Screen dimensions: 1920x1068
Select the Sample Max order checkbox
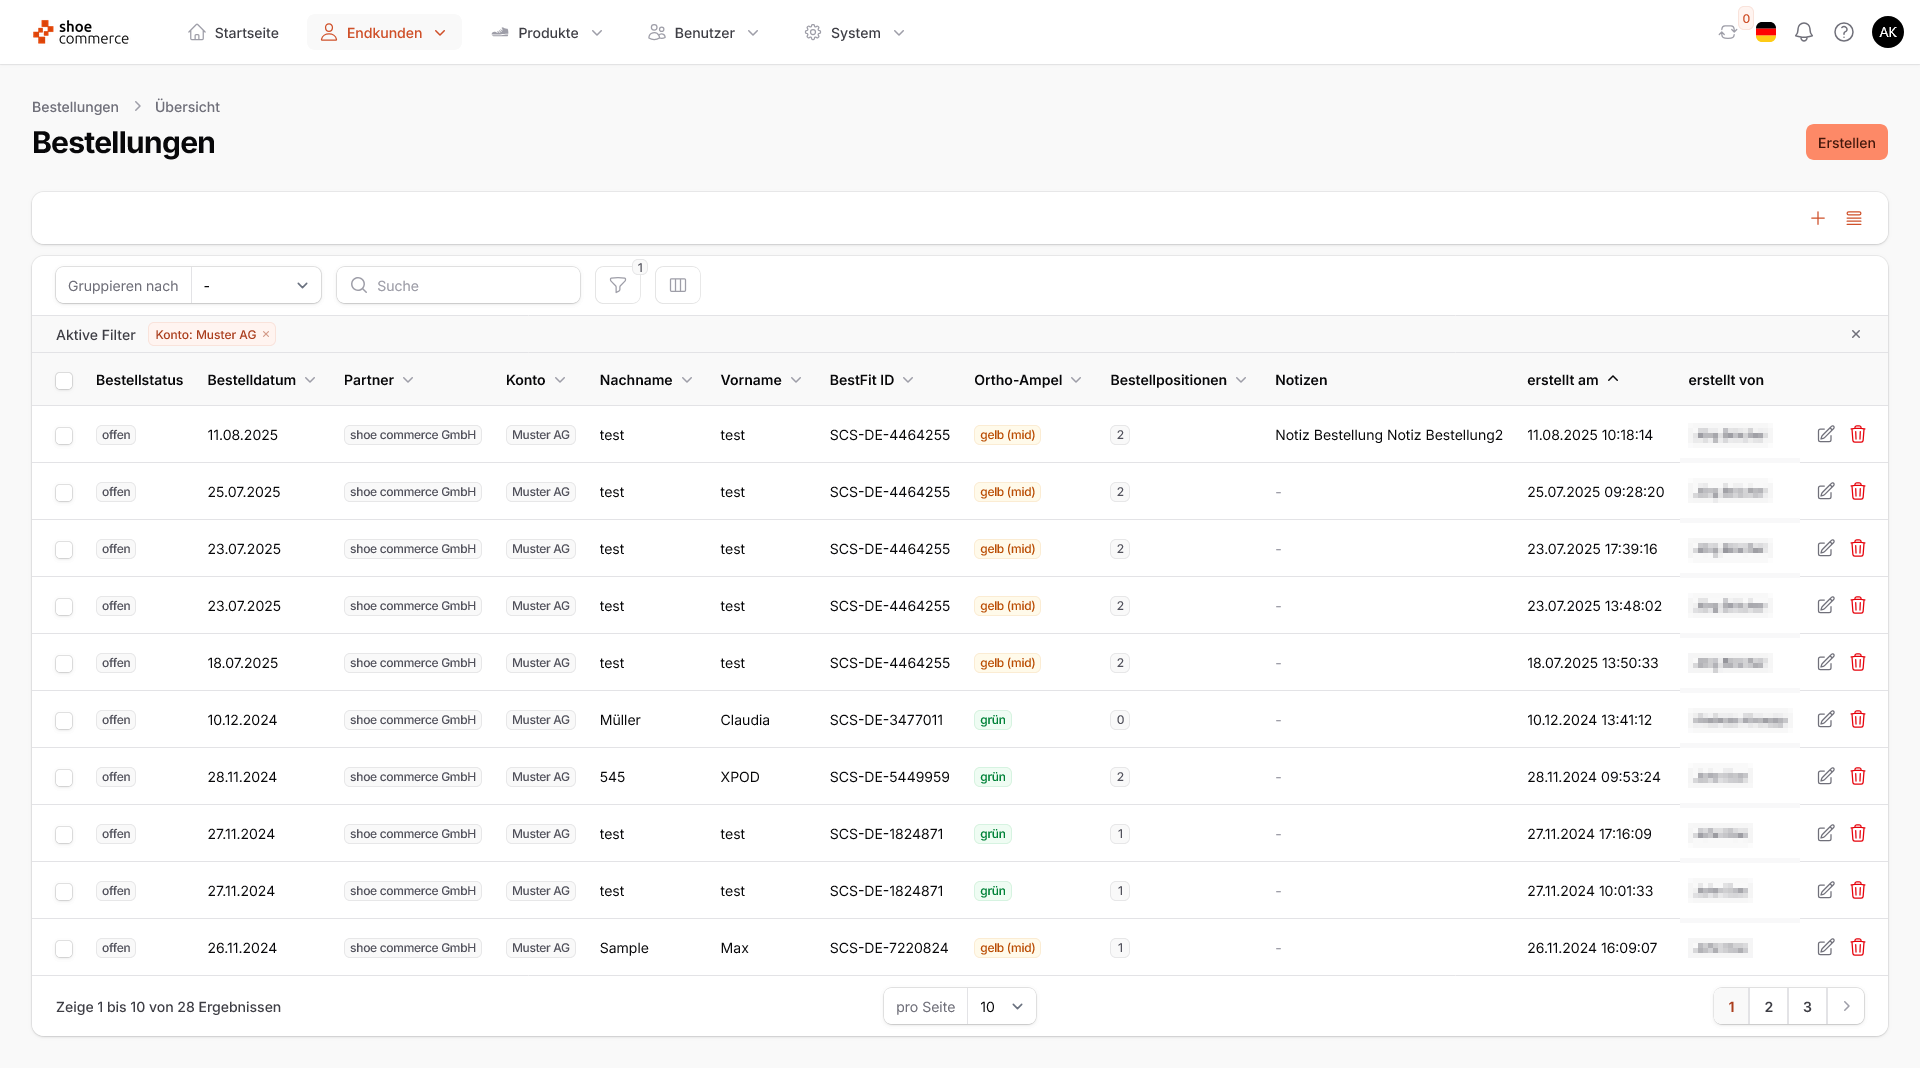pyautogui.click(x=64, y=949)
